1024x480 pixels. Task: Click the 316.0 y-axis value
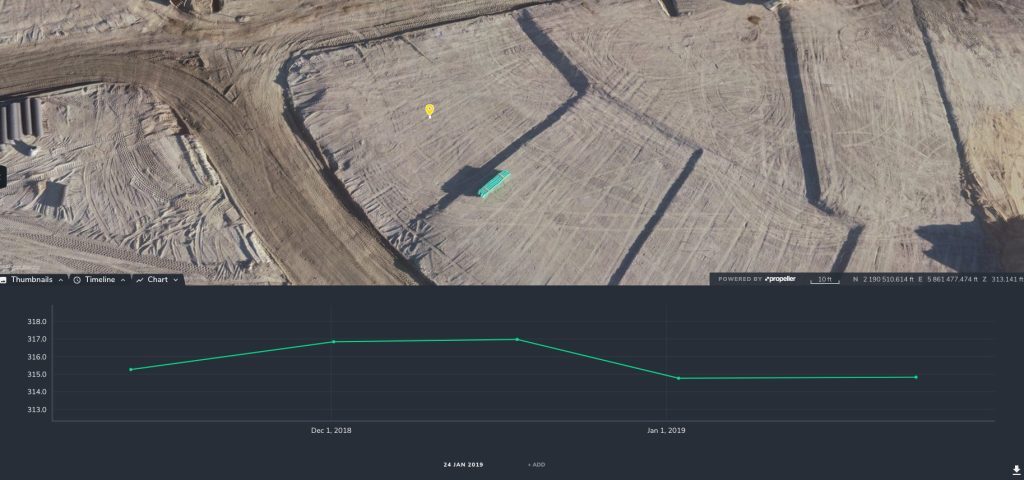pos(37,357)
